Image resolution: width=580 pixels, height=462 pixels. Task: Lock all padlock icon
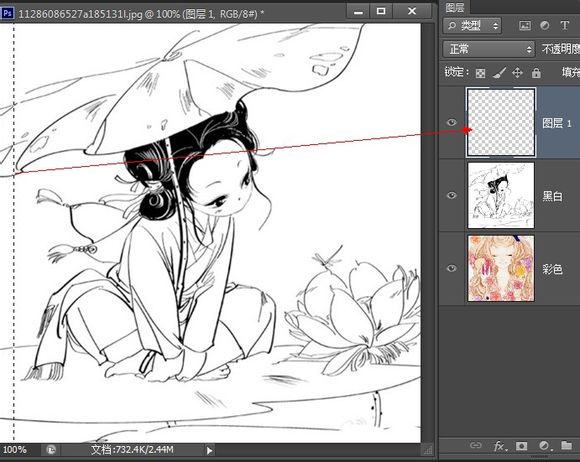(x=536, y=73)
